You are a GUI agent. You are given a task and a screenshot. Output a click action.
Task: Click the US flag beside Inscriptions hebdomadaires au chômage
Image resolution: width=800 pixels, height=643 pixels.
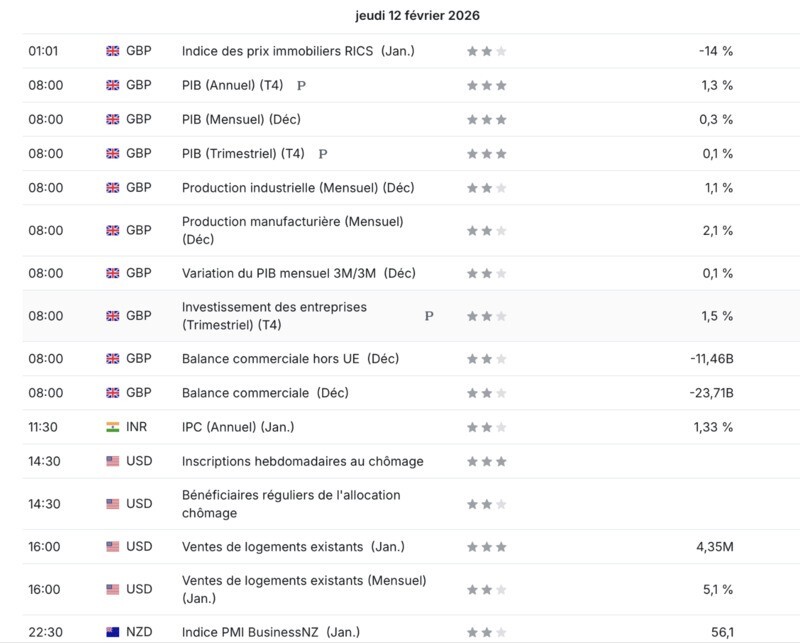point(113,461)
